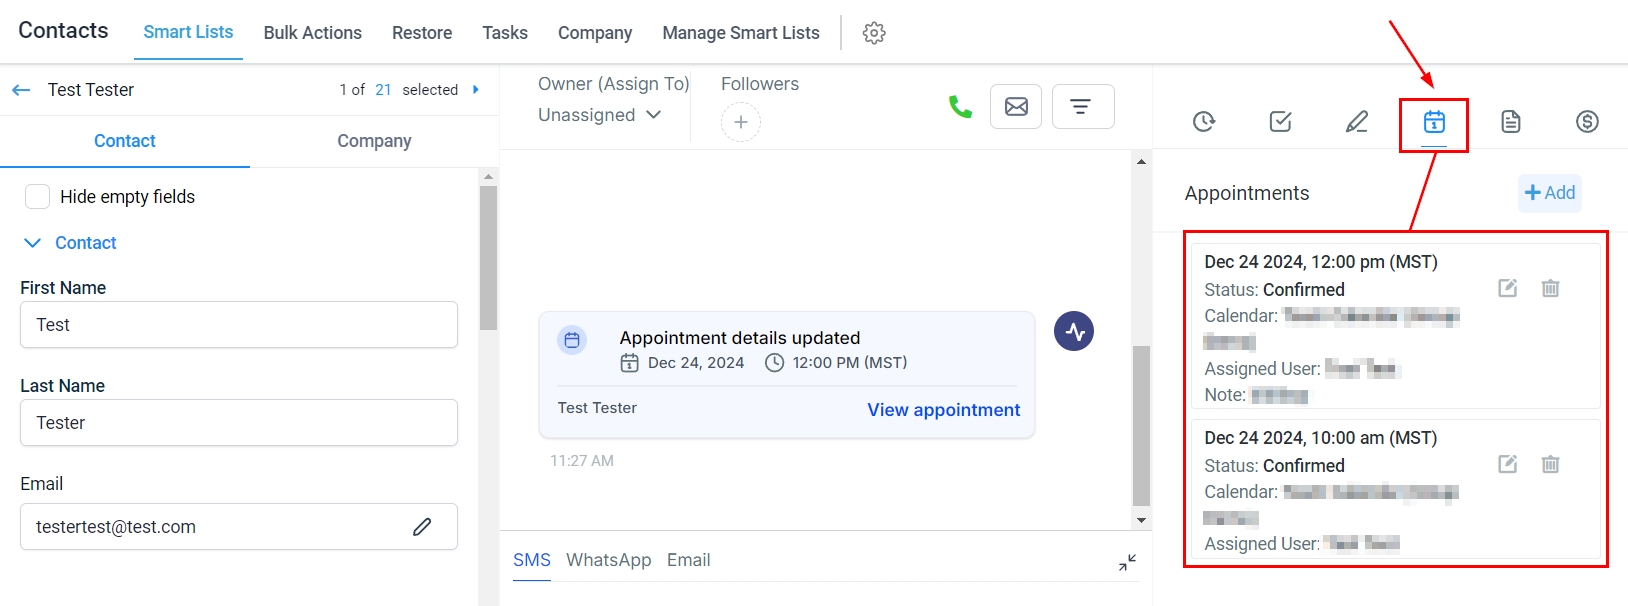This screenshot has width=1628, height=606.
Task: Click the Add appointment button
Action: coord(1549,193)
